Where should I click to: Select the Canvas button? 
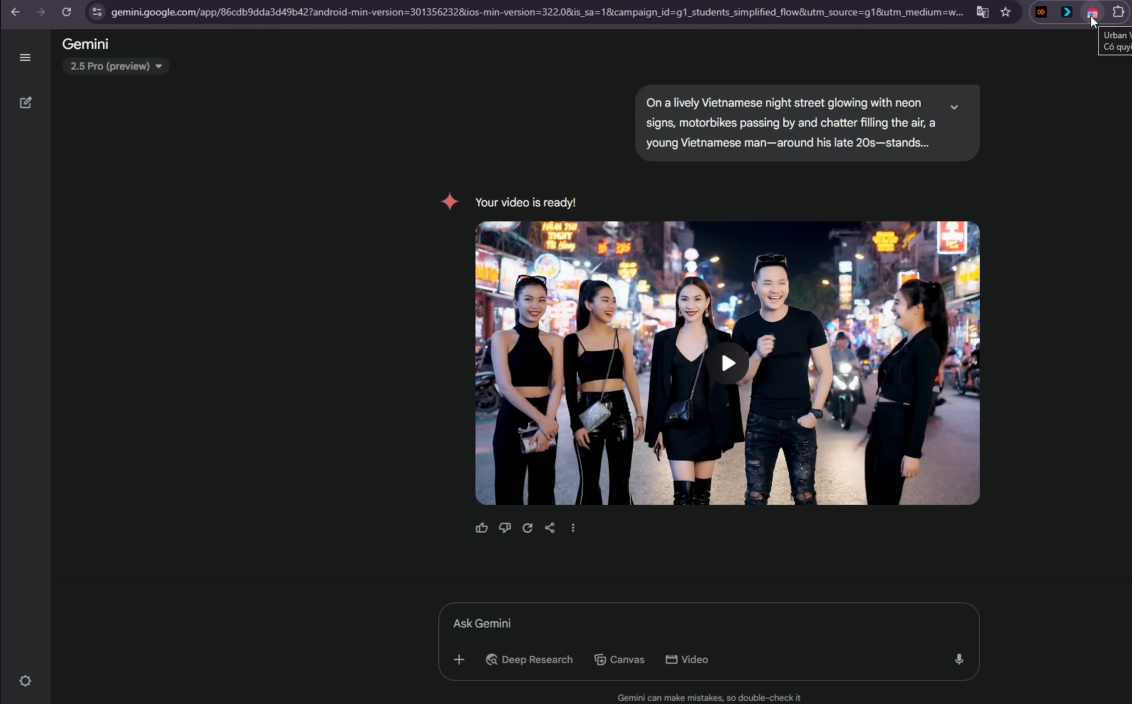(619, 659)
